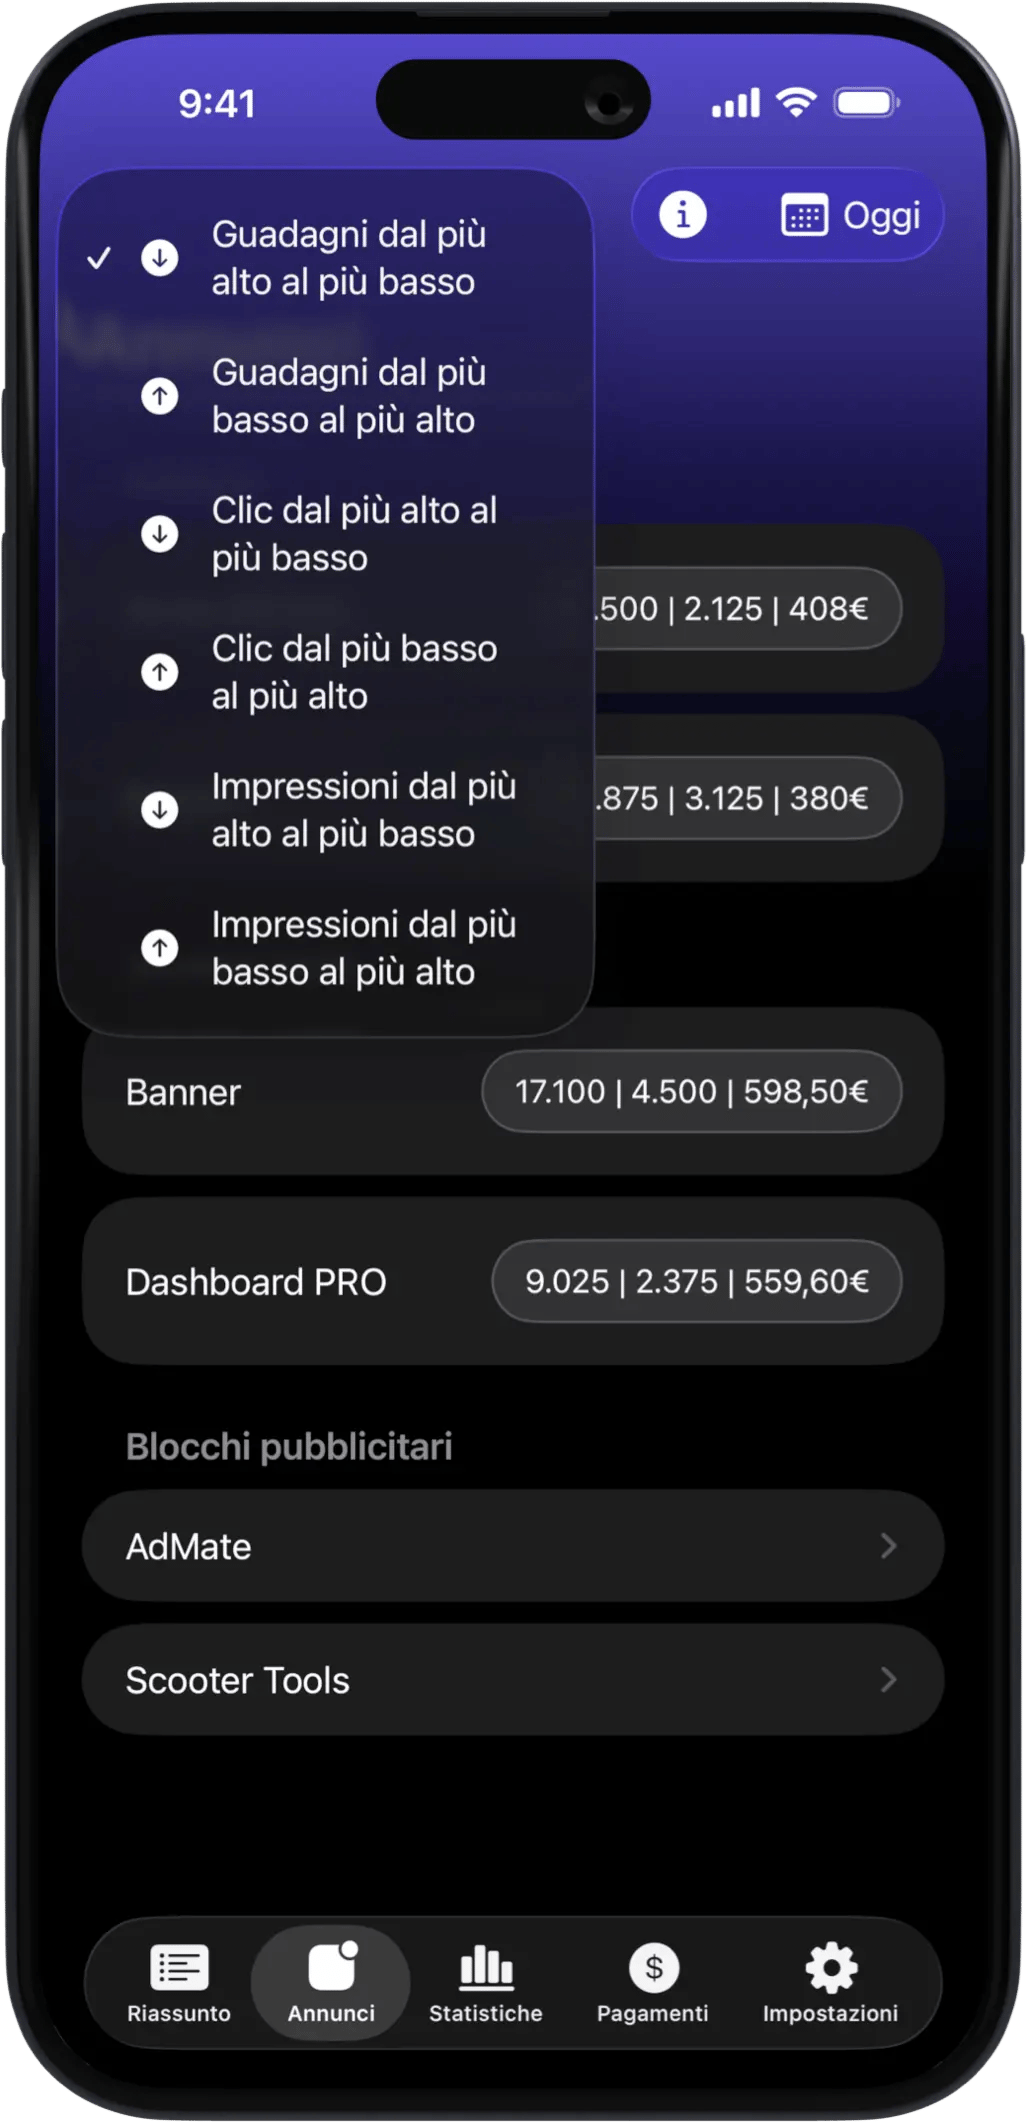Image resolution: width=1026 pixels, height=2122 pixels.
Task: Open the Oggi calendar date picker
Action: (x=850, y=216)
